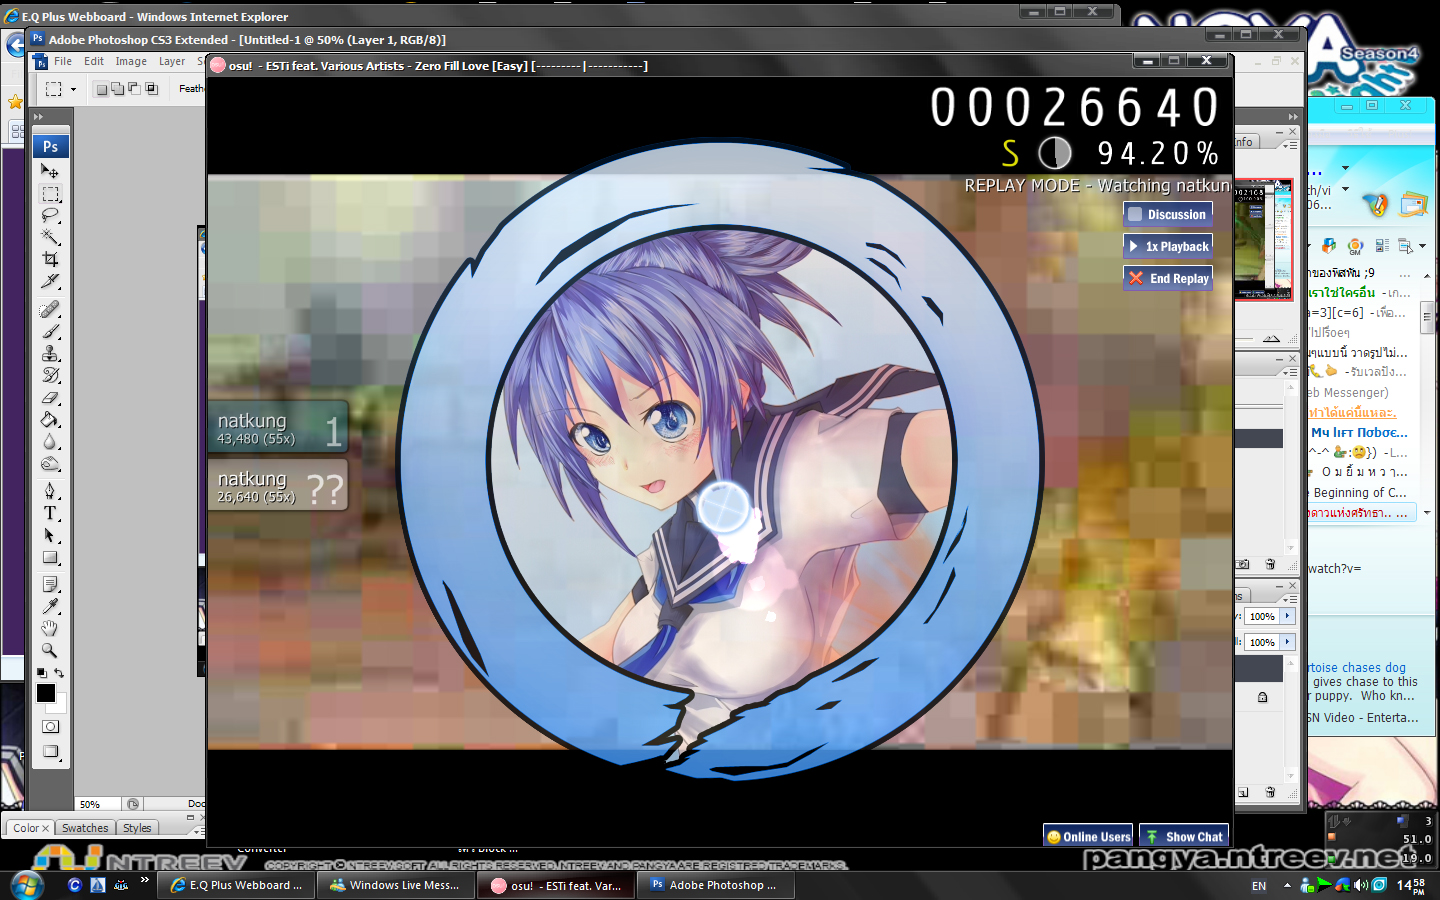This screenshot has height=900, width=1440.
Task: Select the Healing Brush tool
Action: point(50,309)
